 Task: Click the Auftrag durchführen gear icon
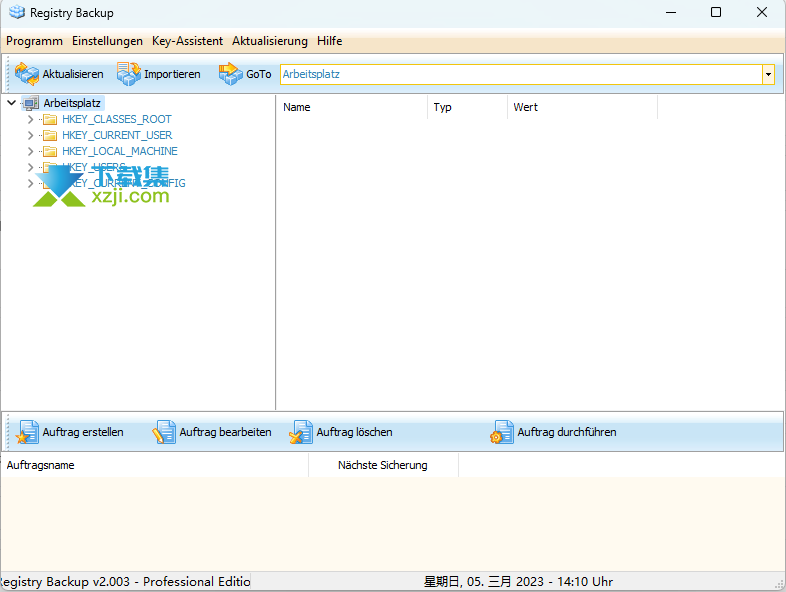click(502, 432)
